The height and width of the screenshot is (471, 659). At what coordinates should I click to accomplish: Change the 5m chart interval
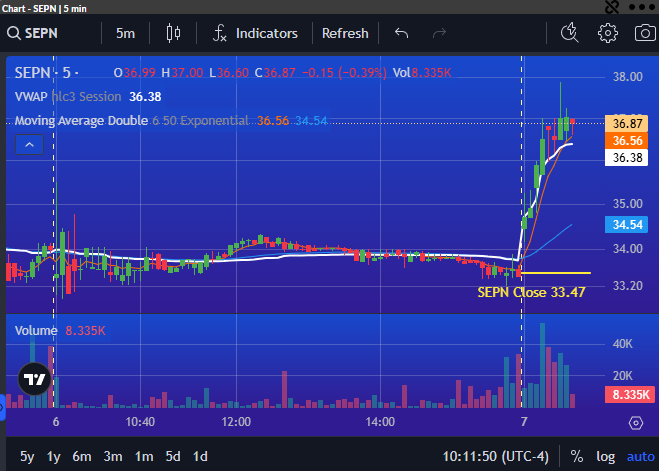click(x=125, y=33)
